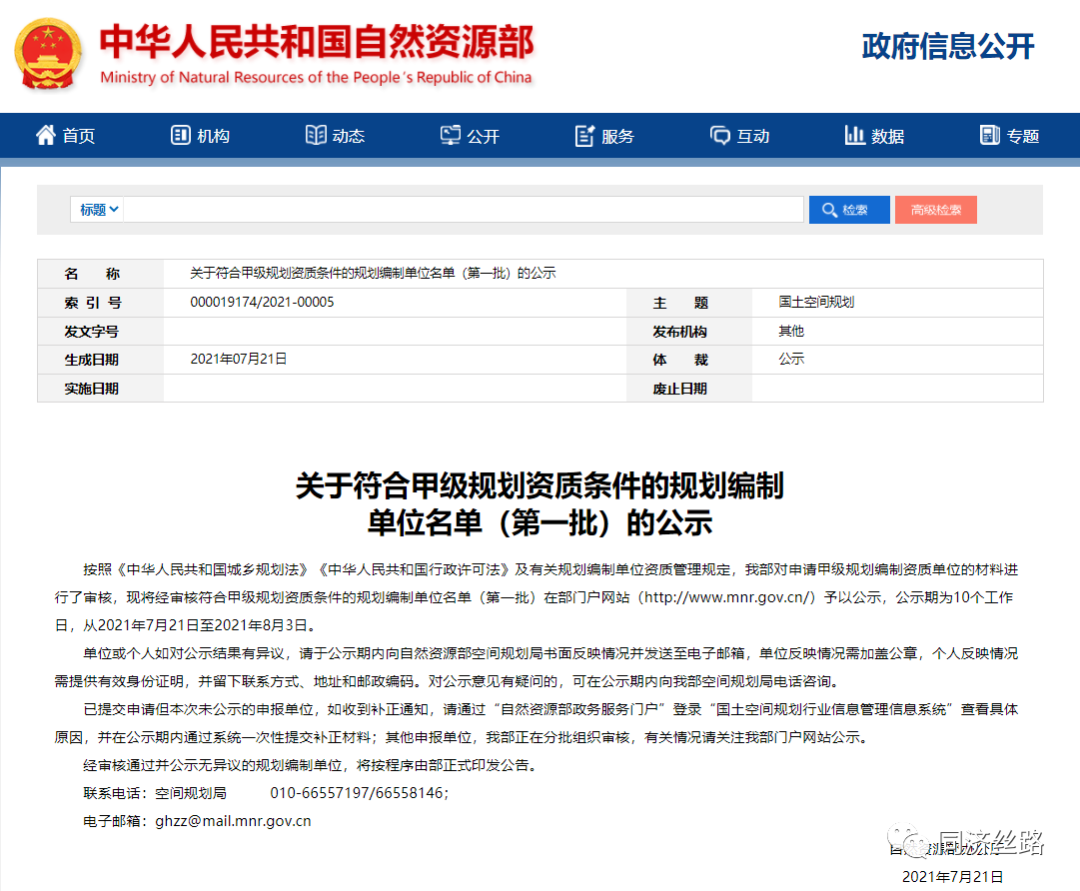Click the 实施日期 label cell
This screenshot has height=891, width=1080.
101,388
